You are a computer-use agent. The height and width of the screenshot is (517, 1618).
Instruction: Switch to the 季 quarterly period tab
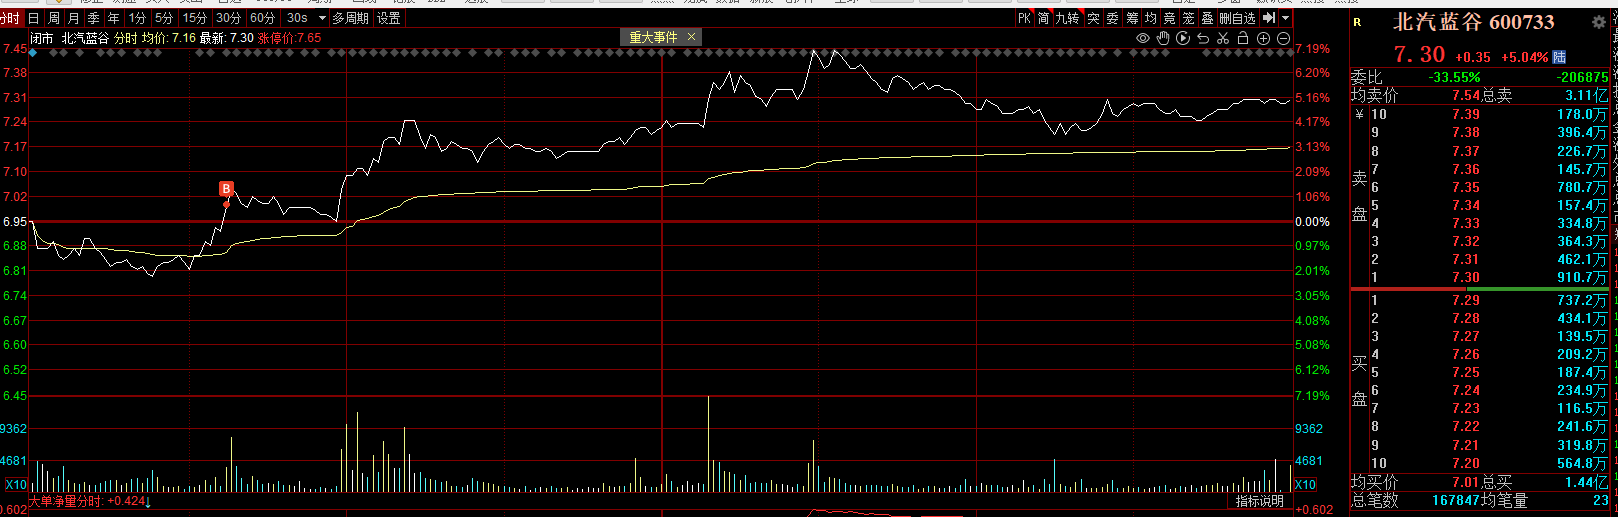point(94,18)
